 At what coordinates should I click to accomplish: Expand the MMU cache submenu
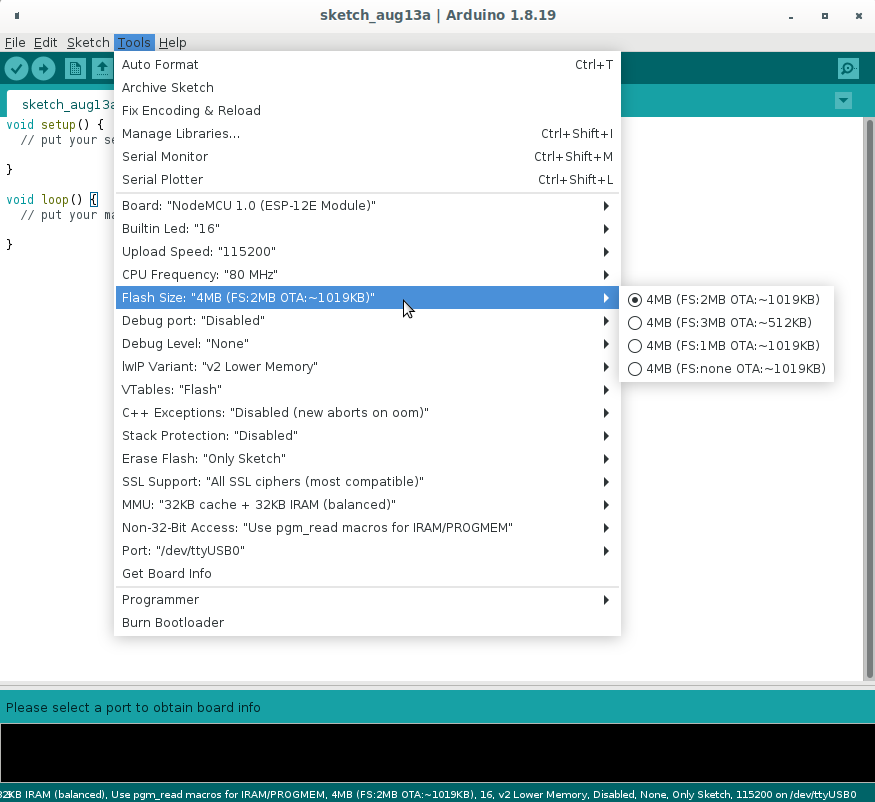[367, 505]
